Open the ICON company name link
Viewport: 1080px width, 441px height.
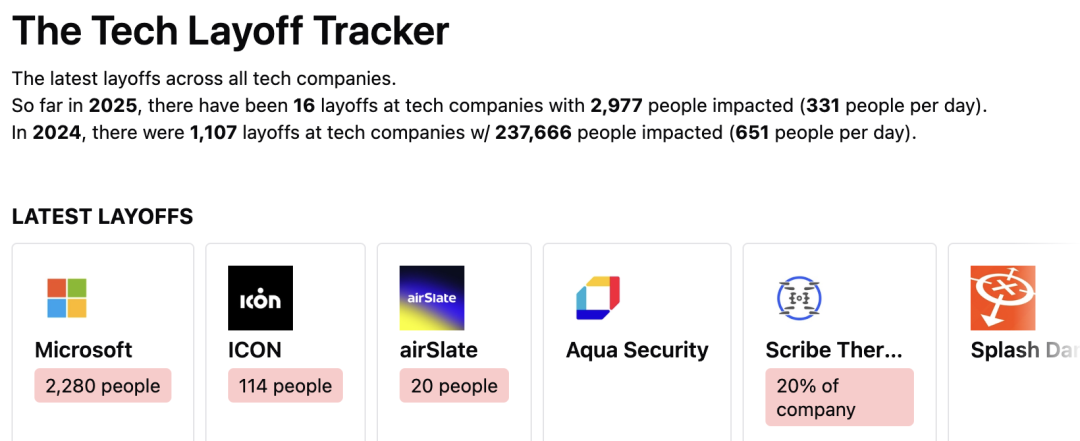tap(255, 350)
